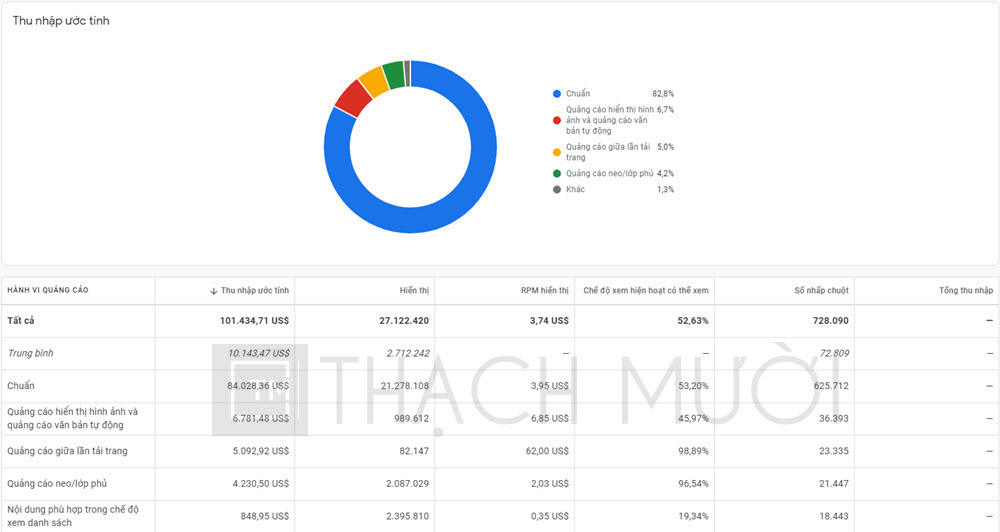Click the sort arrow beside Thu nhập ước tính column

[213, 291]
